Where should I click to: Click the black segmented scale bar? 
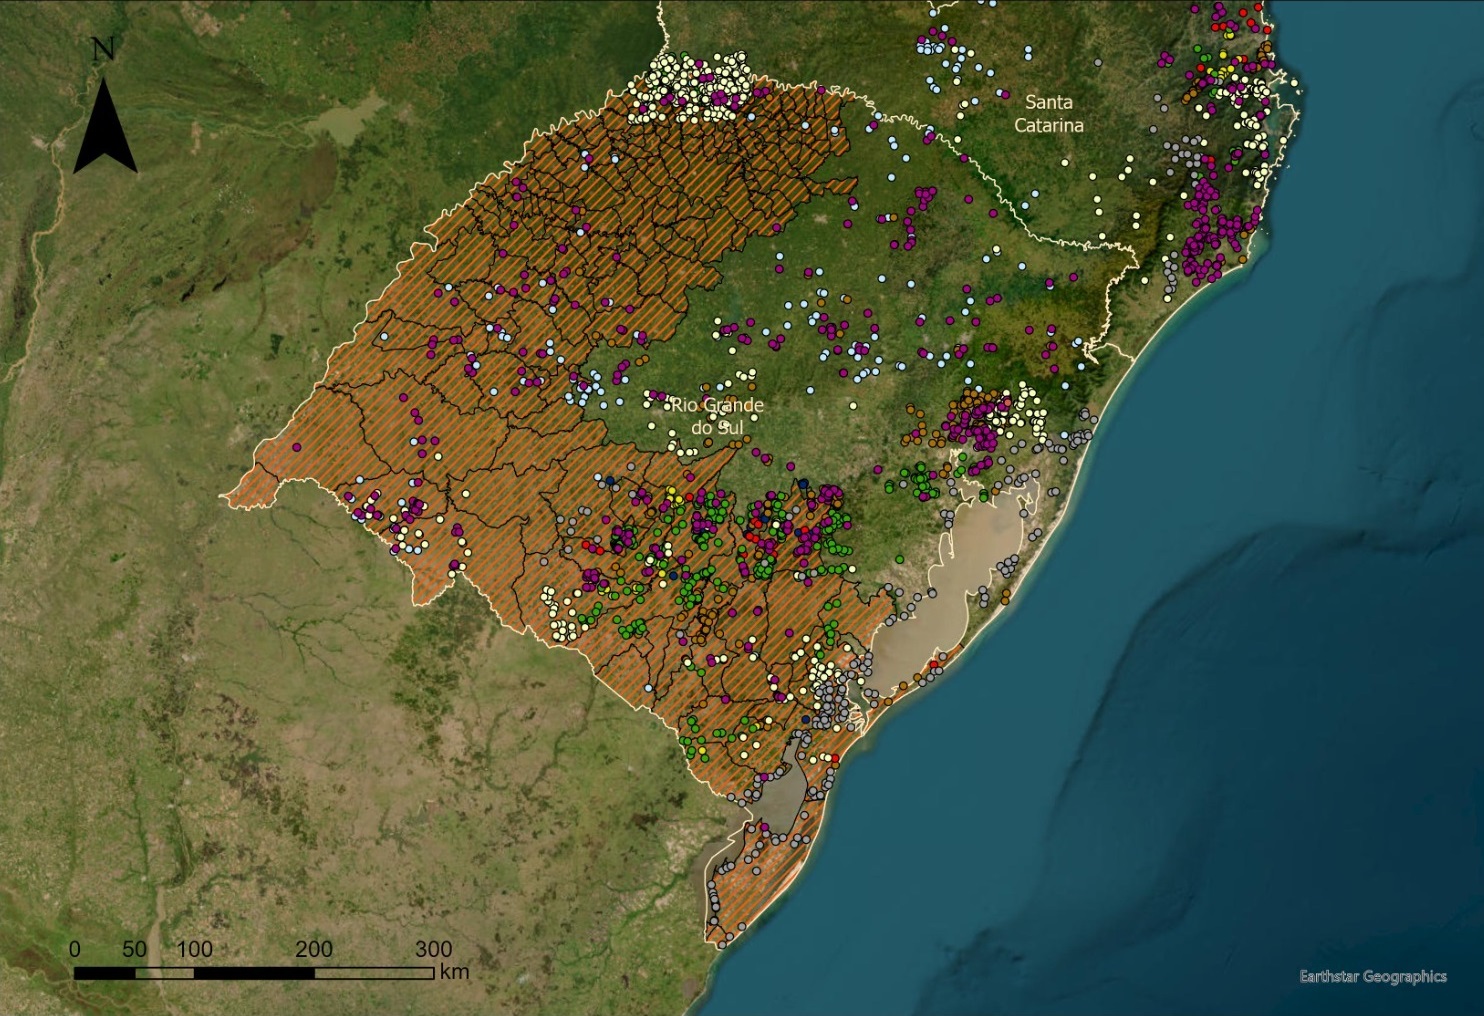pos(253,972)
